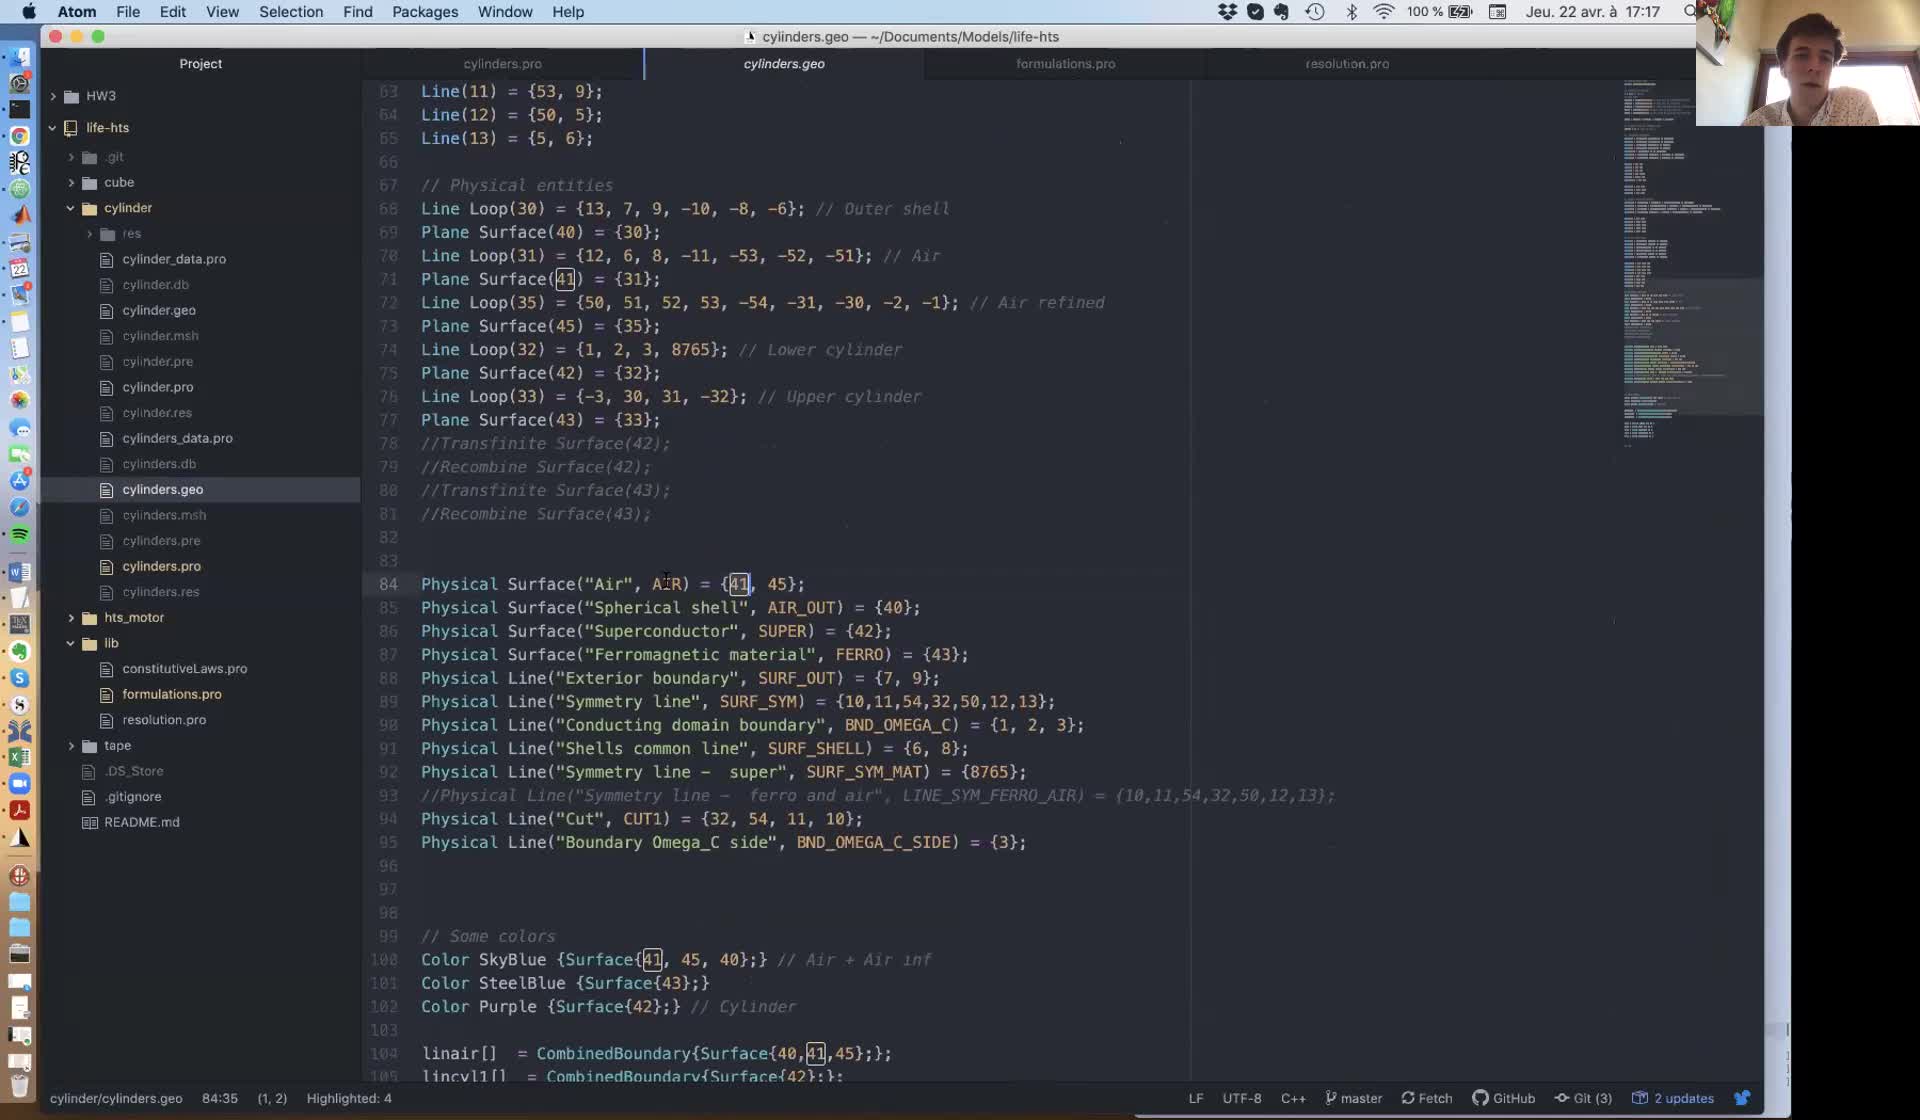
Task: Open the Packages menu
Action: pos(424,12)
